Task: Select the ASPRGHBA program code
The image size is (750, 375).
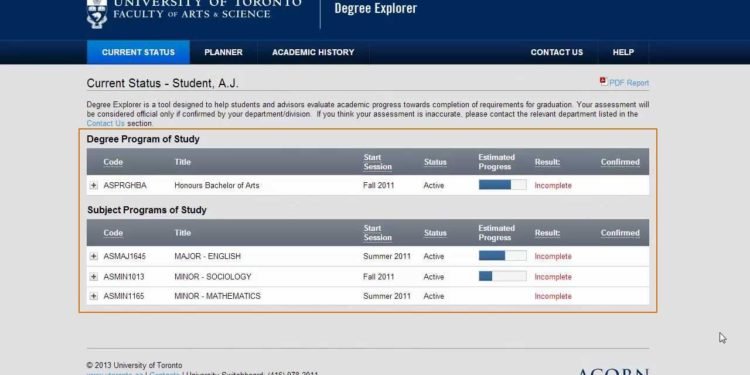Action: click(125, 186)
